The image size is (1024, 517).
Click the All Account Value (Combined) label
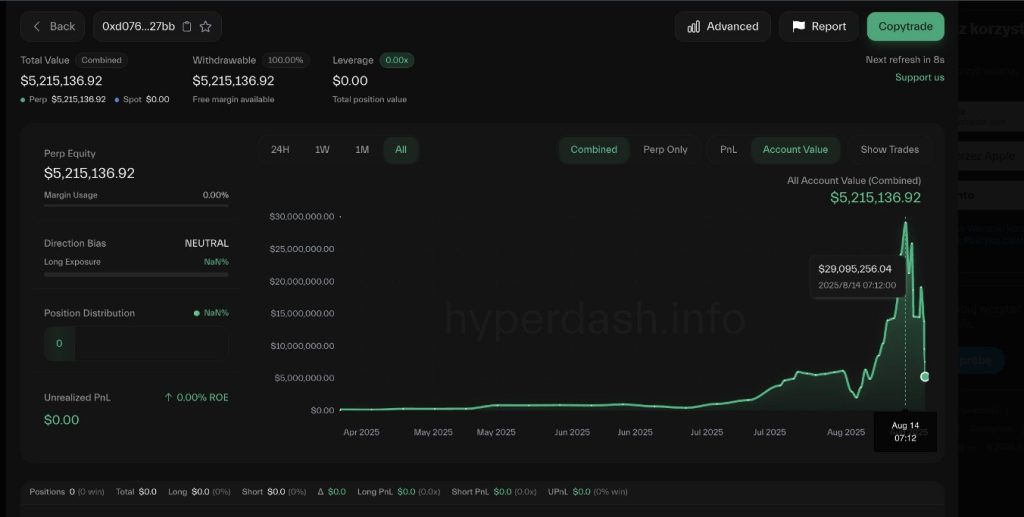click(854, 180)
